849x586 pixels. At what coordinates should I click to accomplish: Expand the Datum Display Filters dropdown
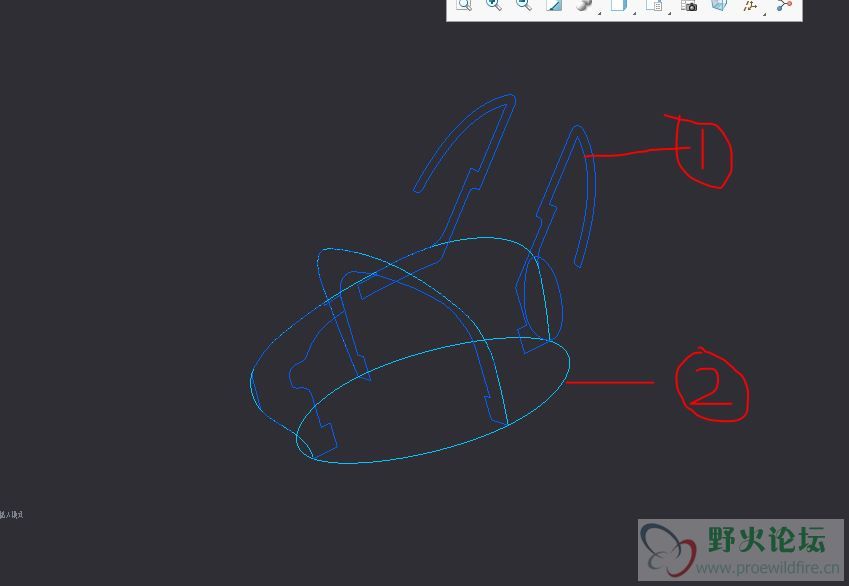pyautogui.click(x=751, y=5)
